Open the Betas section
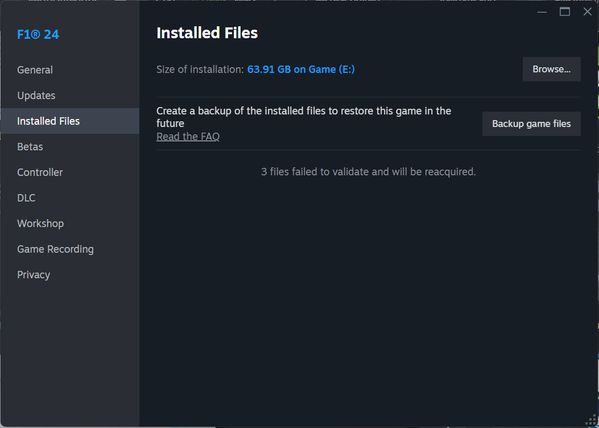The image size is (599, 428). 70,147
